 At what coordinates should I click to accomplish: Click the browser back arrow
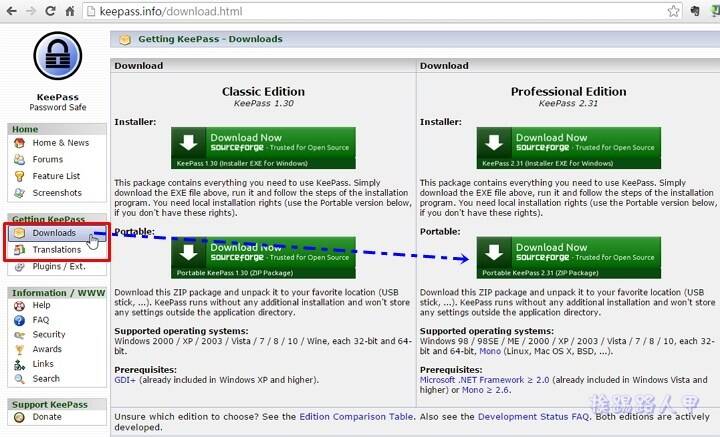[x=11, y=11]
